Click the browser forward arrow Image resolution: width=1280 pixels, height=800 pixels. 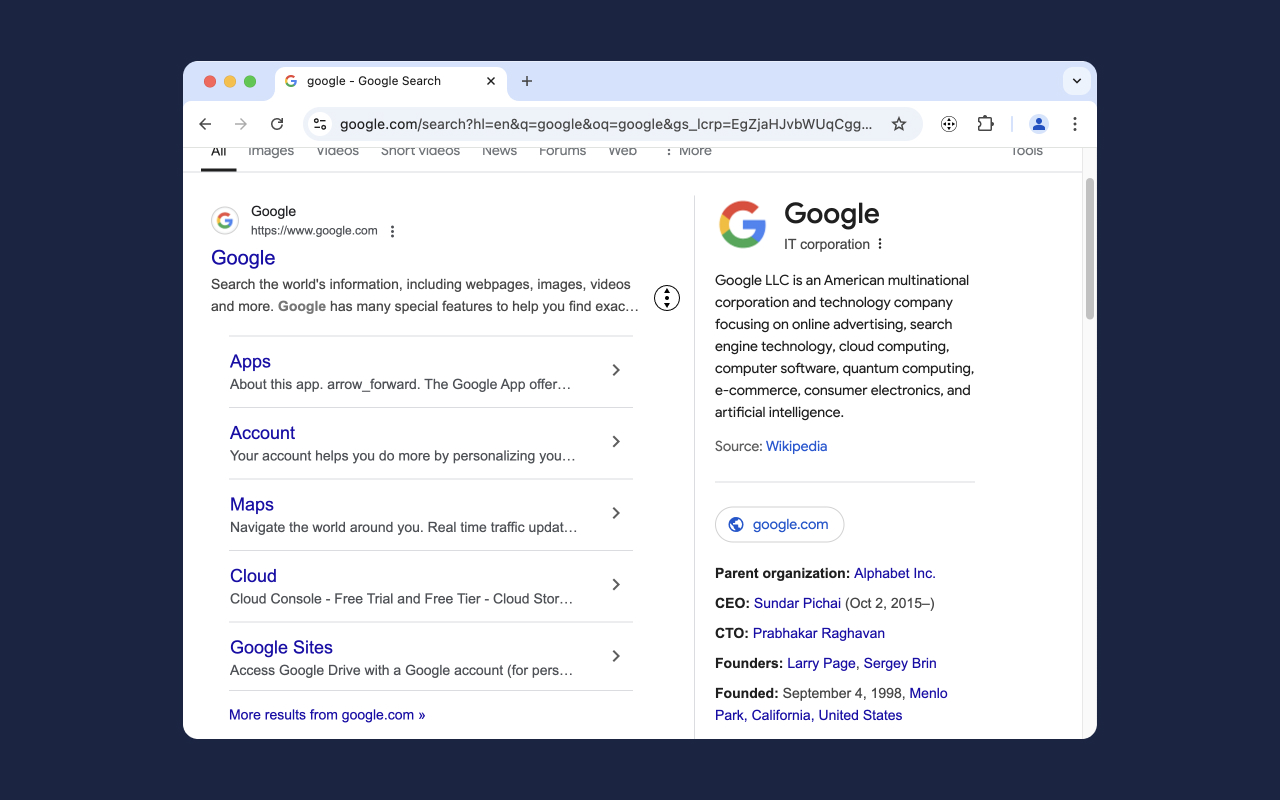click(x=241, y=124)
